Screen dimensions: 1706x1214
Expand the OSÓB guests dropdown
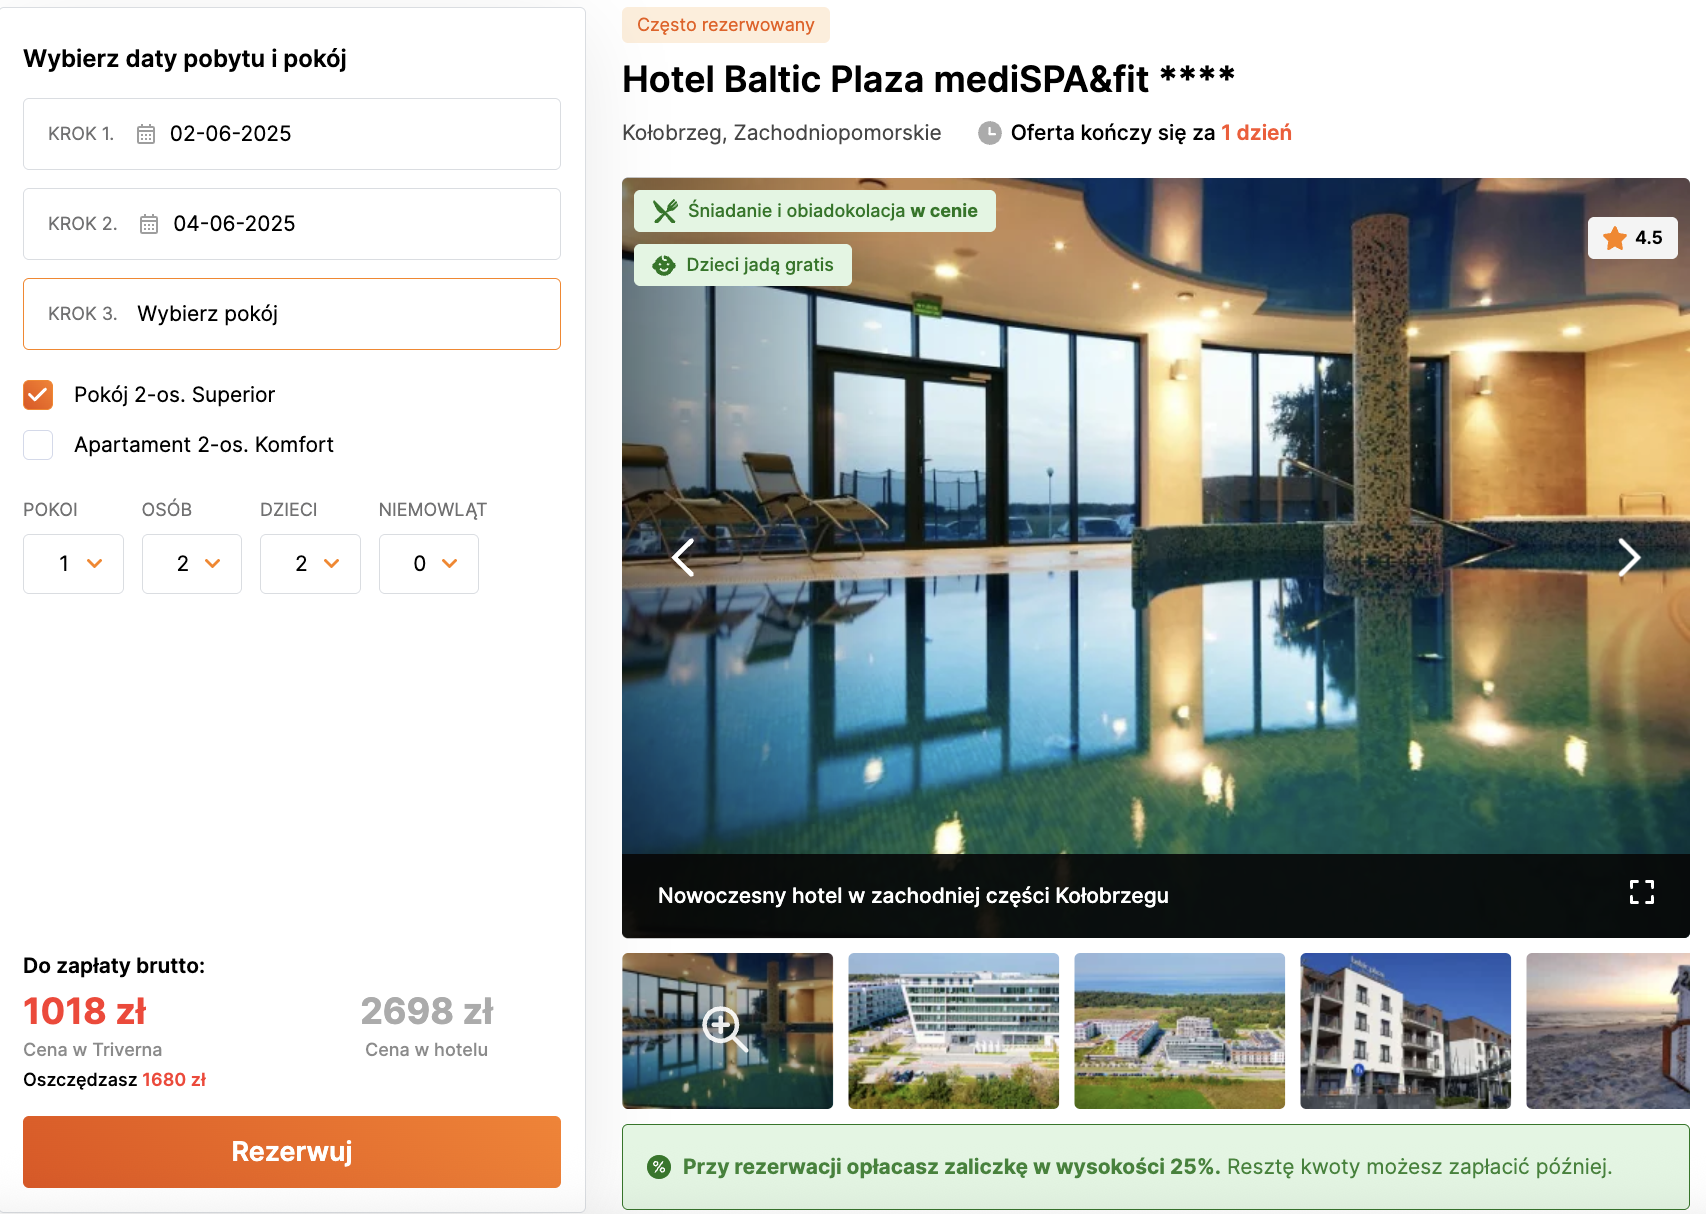(x=192, y=564)
